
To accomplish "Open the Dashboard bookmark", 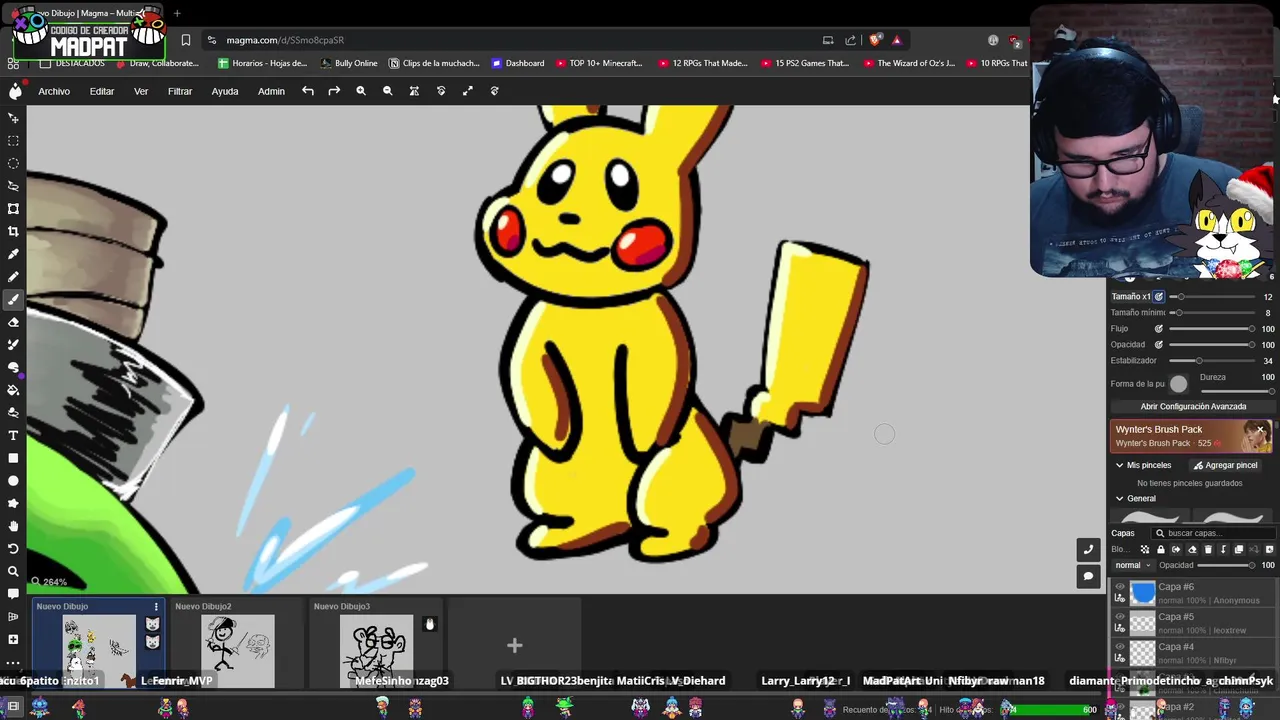I will (x=518, y=63).
